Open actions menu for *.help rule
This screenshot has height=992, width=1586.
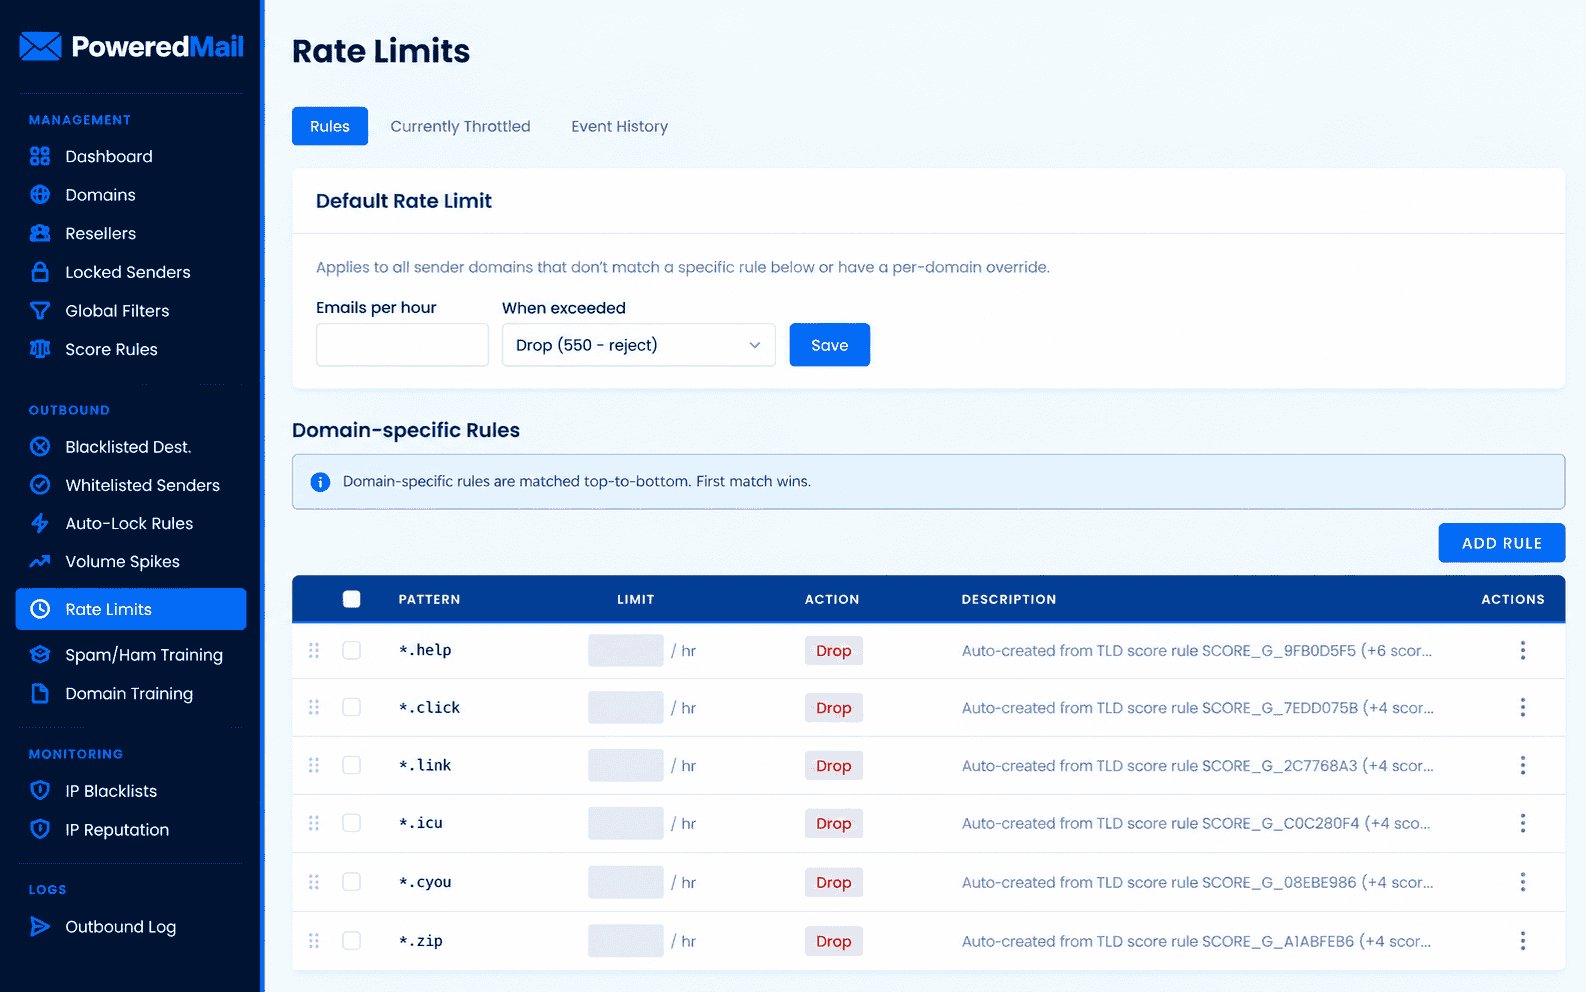[x=1523, y=650]
